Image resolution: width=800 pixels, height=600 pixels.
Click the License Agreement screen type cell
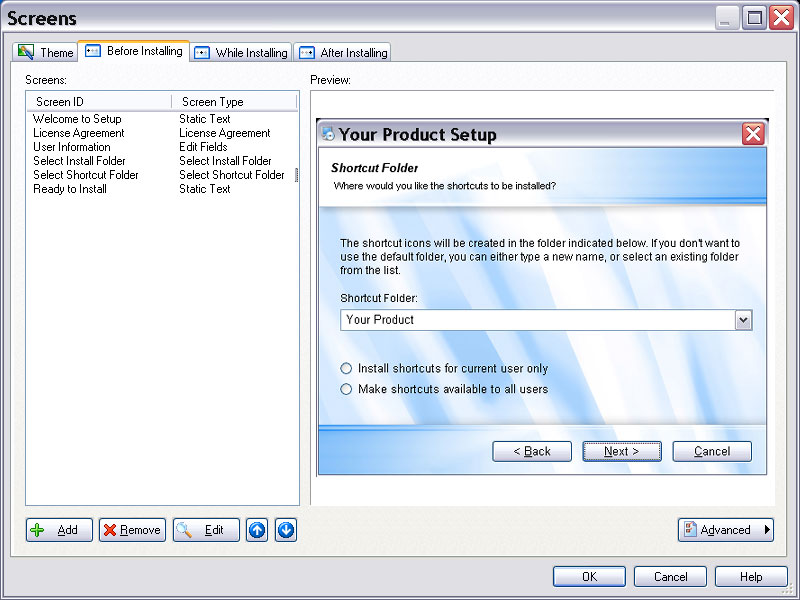(224, 133)
